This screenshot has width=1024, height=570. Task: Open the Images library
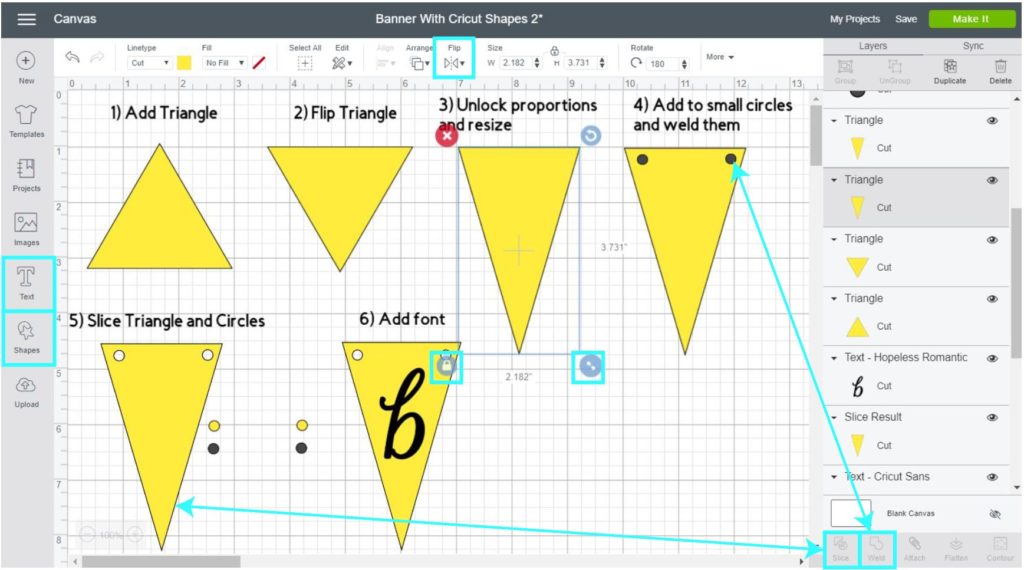point(26,228)
